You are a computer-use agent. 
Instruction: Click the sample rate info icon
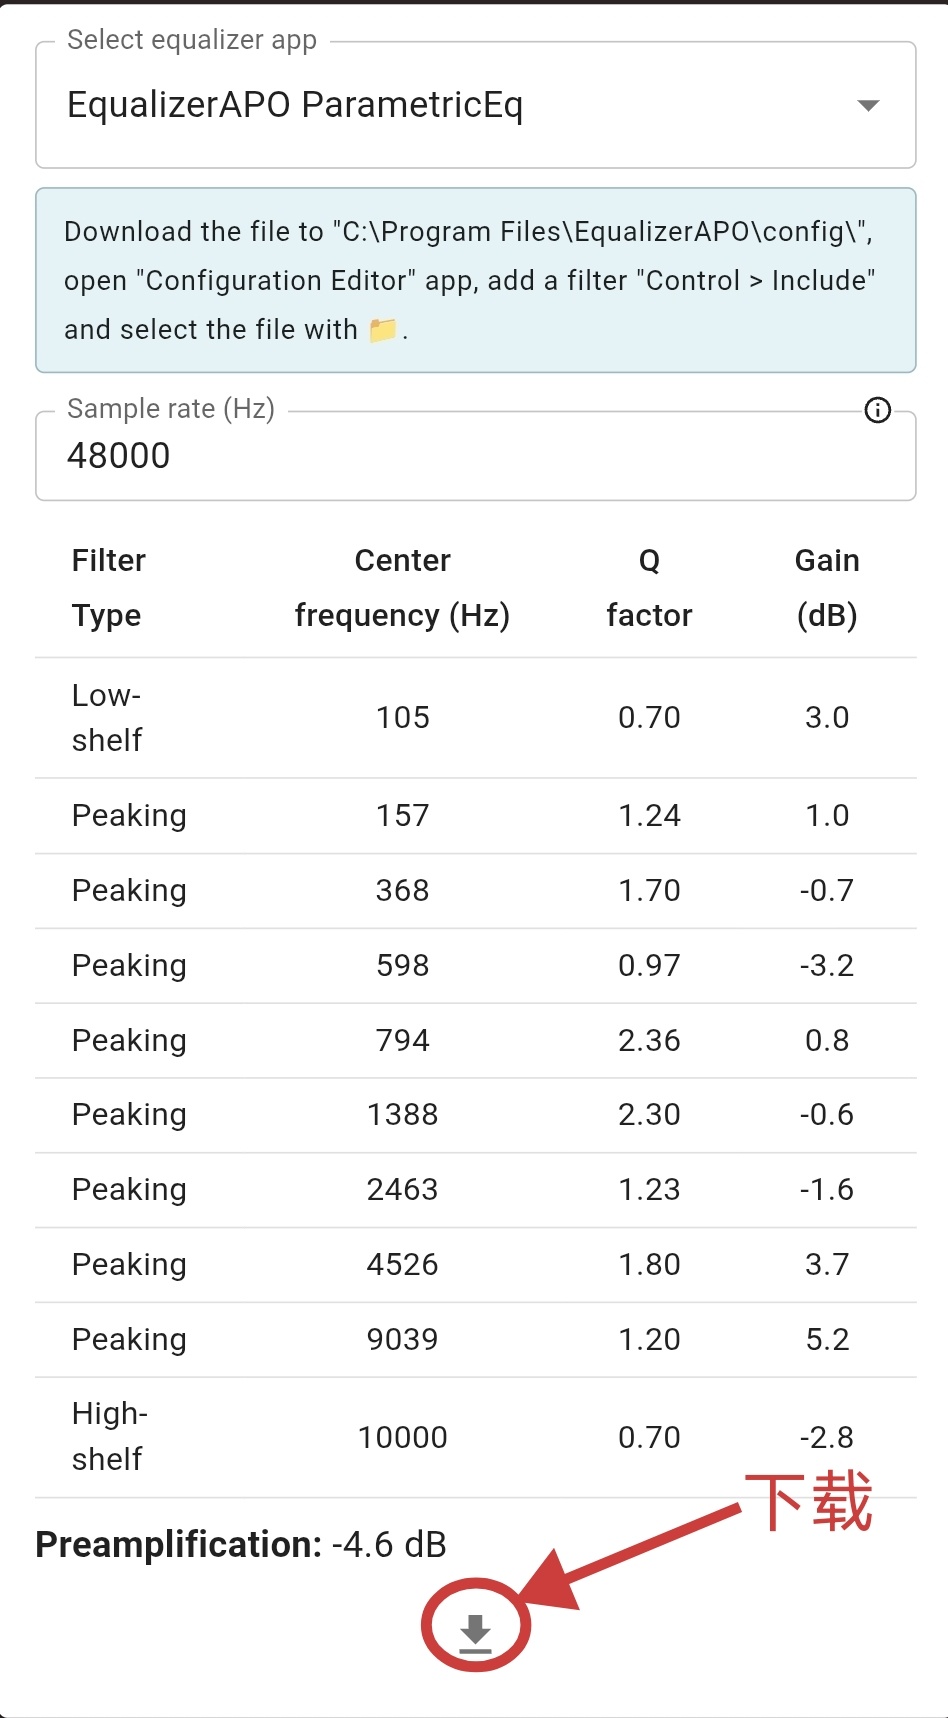click(x=877, y=410)
